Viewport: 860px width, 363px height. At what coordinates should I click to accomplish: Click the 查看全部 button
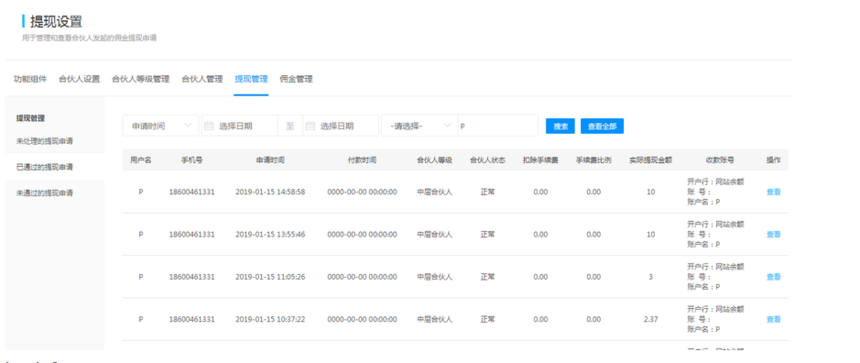coord(602,126)
